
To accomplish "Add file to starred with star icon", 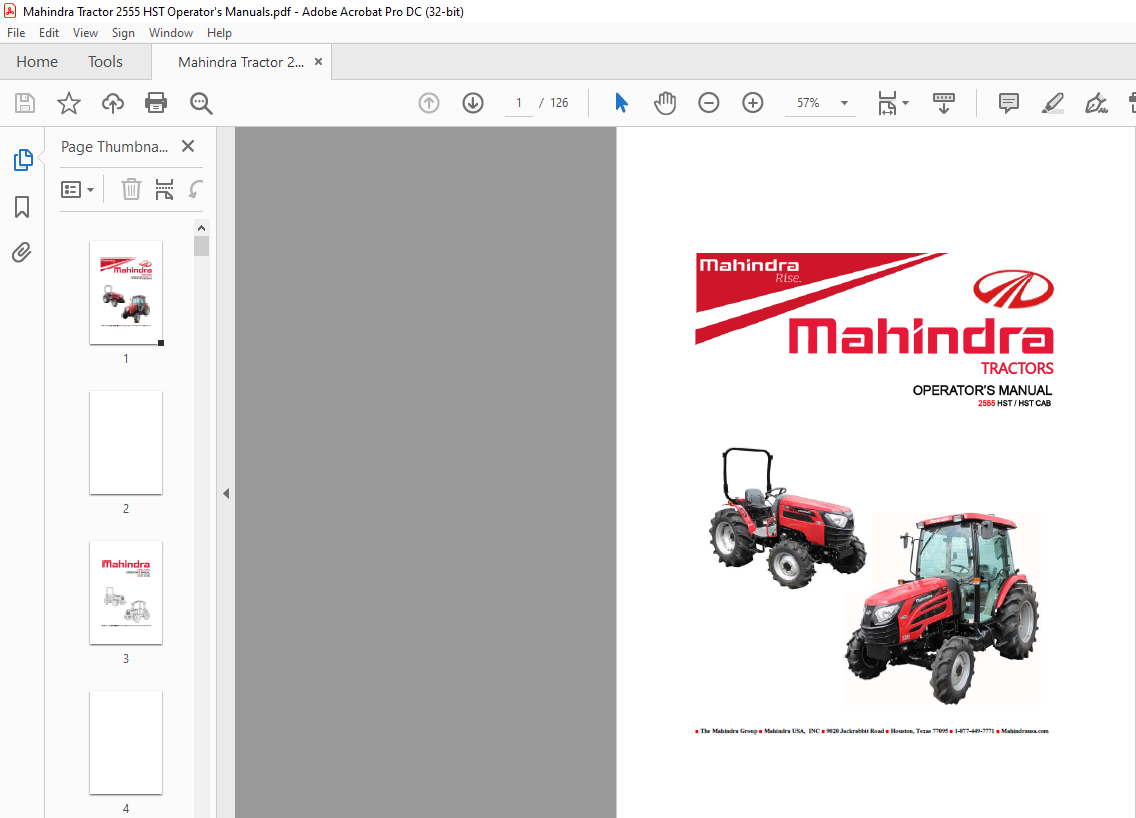I will coord(69,103).
